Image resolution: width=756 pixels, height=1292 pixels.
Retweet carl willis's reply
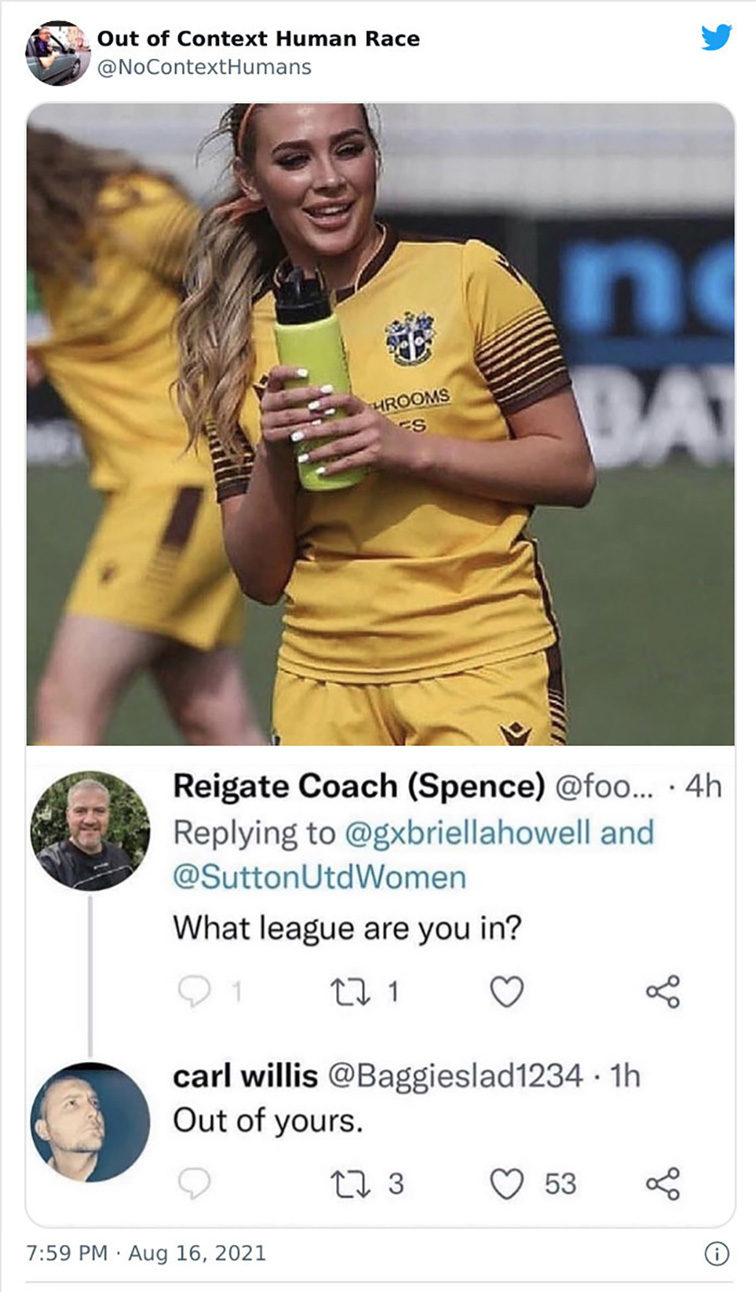click(356, 1183)
